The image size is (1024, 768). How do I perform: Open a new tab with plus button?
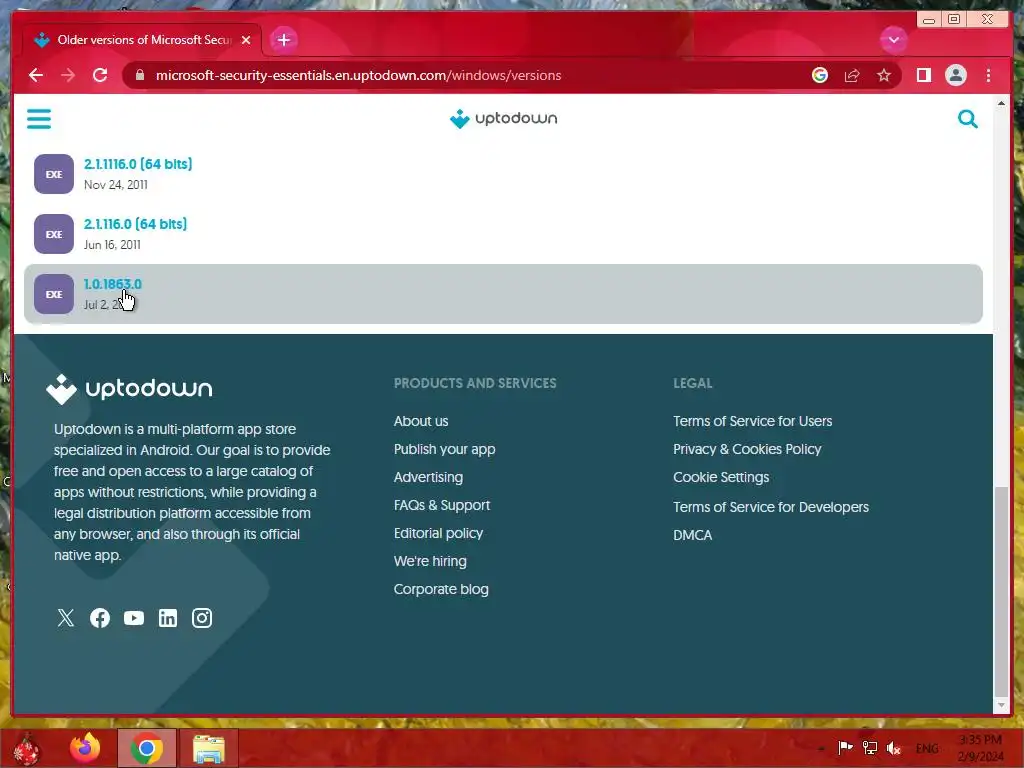[283, 40]
